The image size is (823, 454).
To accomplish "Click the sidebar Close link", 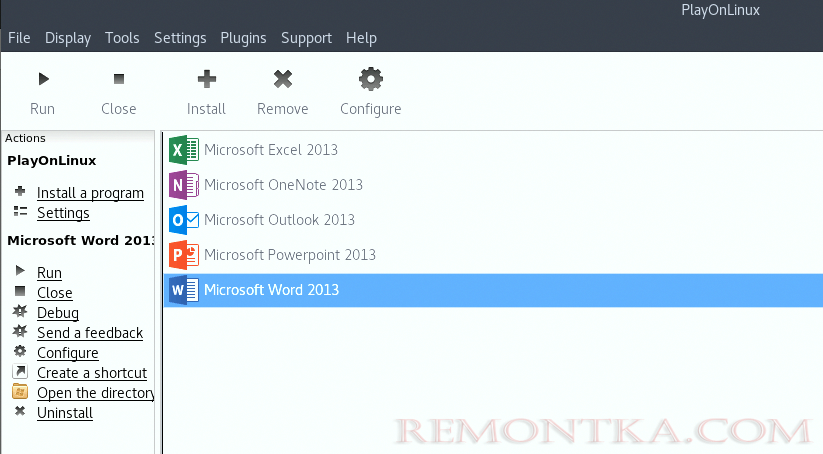I will (55, 293).
